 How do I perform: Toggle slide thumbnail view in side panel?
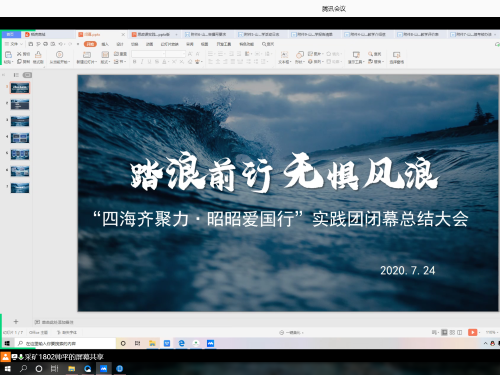[x=27, y=75]
